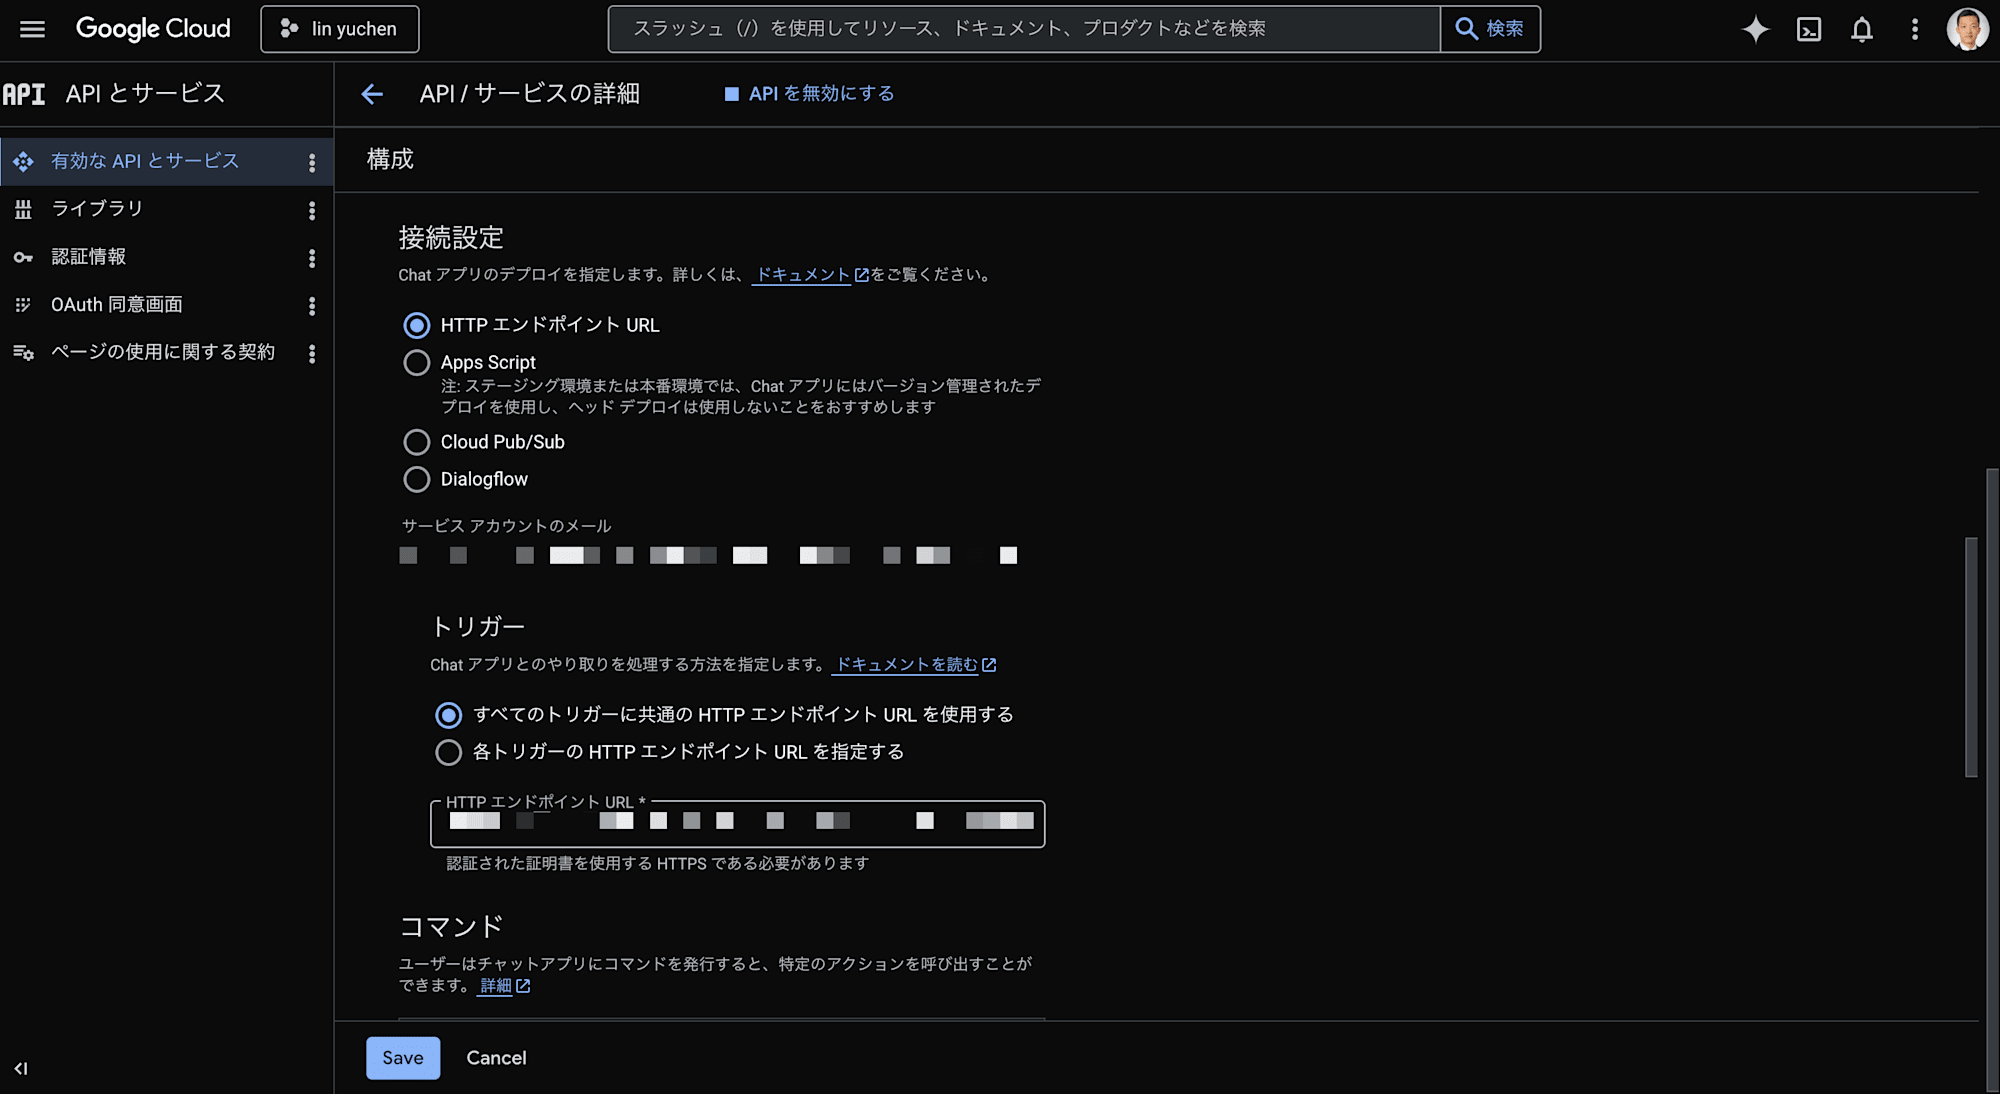The height and width of the screenshot is (1094, 2000).
Task: Click the resource search field
Action: 1023,29
